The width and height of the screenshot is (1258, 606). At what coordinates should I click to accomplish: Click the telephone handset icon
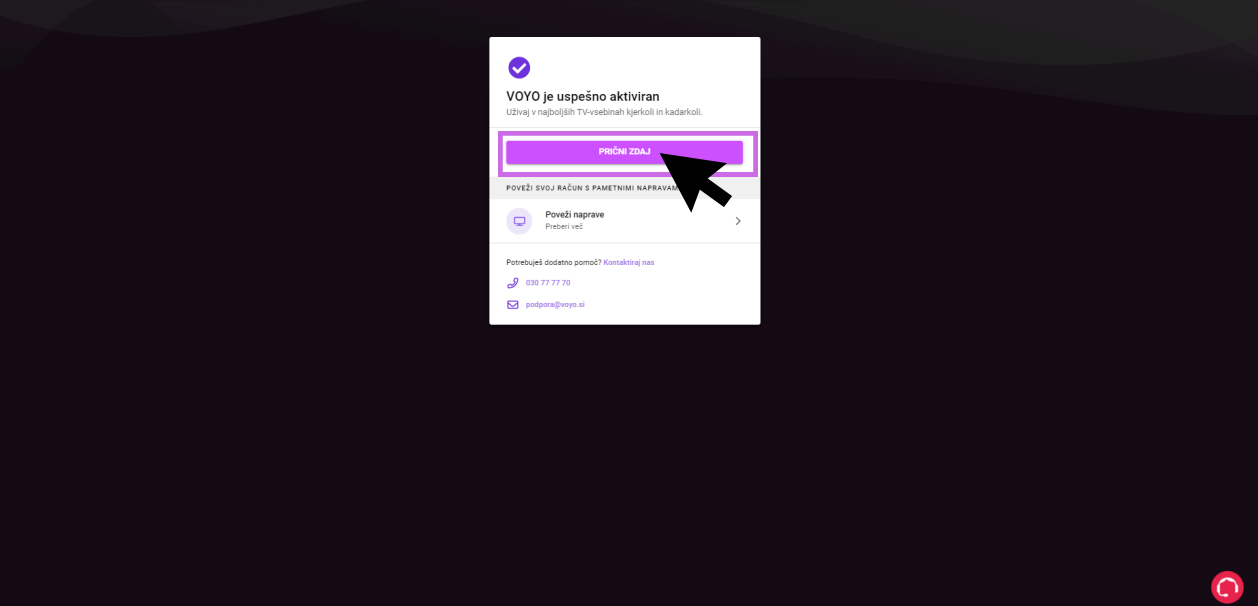pyautogui.click(x=513, y=283)
